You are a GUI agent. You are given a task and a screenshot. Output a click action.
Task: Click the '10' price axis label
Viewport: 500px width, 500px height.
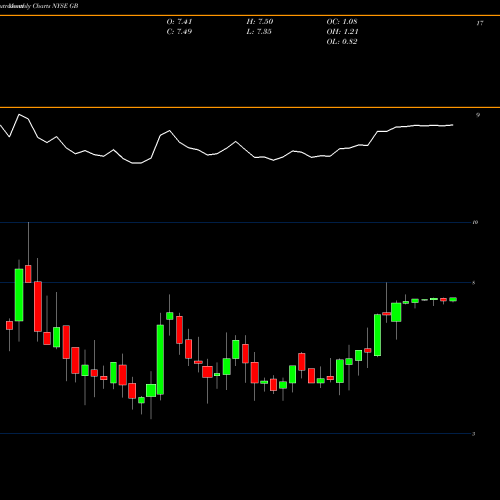tap(475, 222)
